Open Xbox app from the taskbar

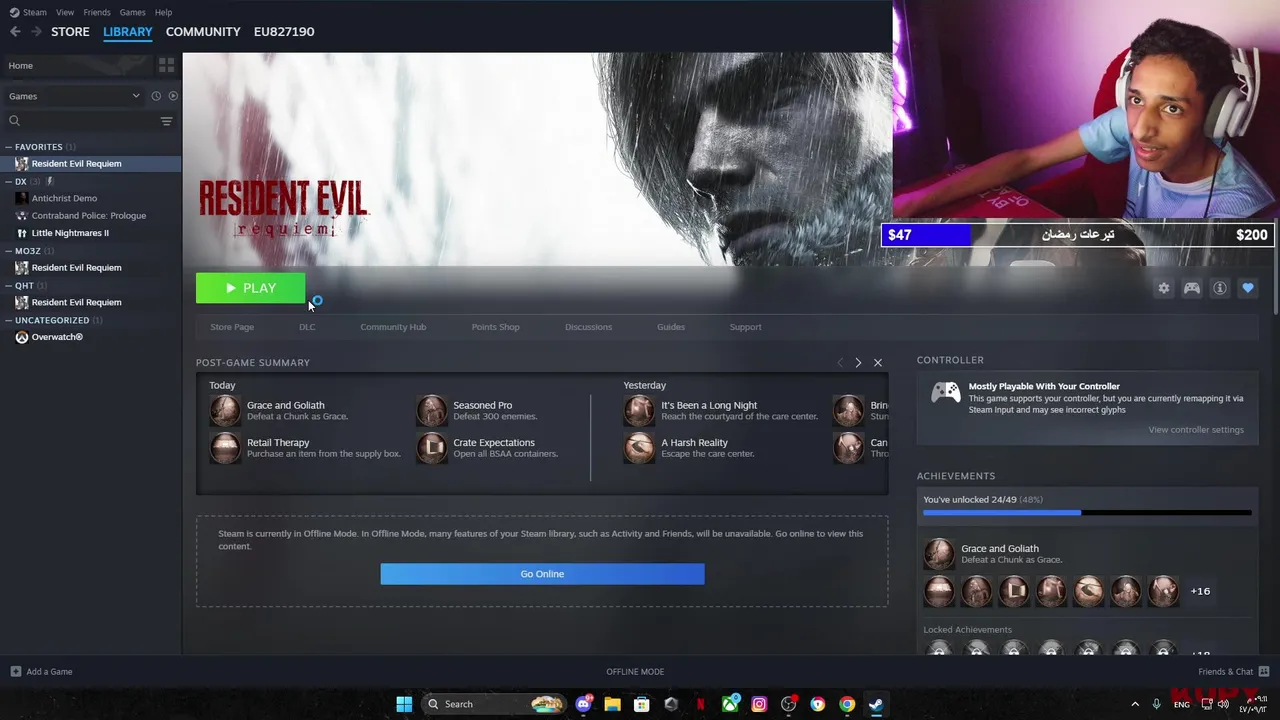[x=730, y=704]
